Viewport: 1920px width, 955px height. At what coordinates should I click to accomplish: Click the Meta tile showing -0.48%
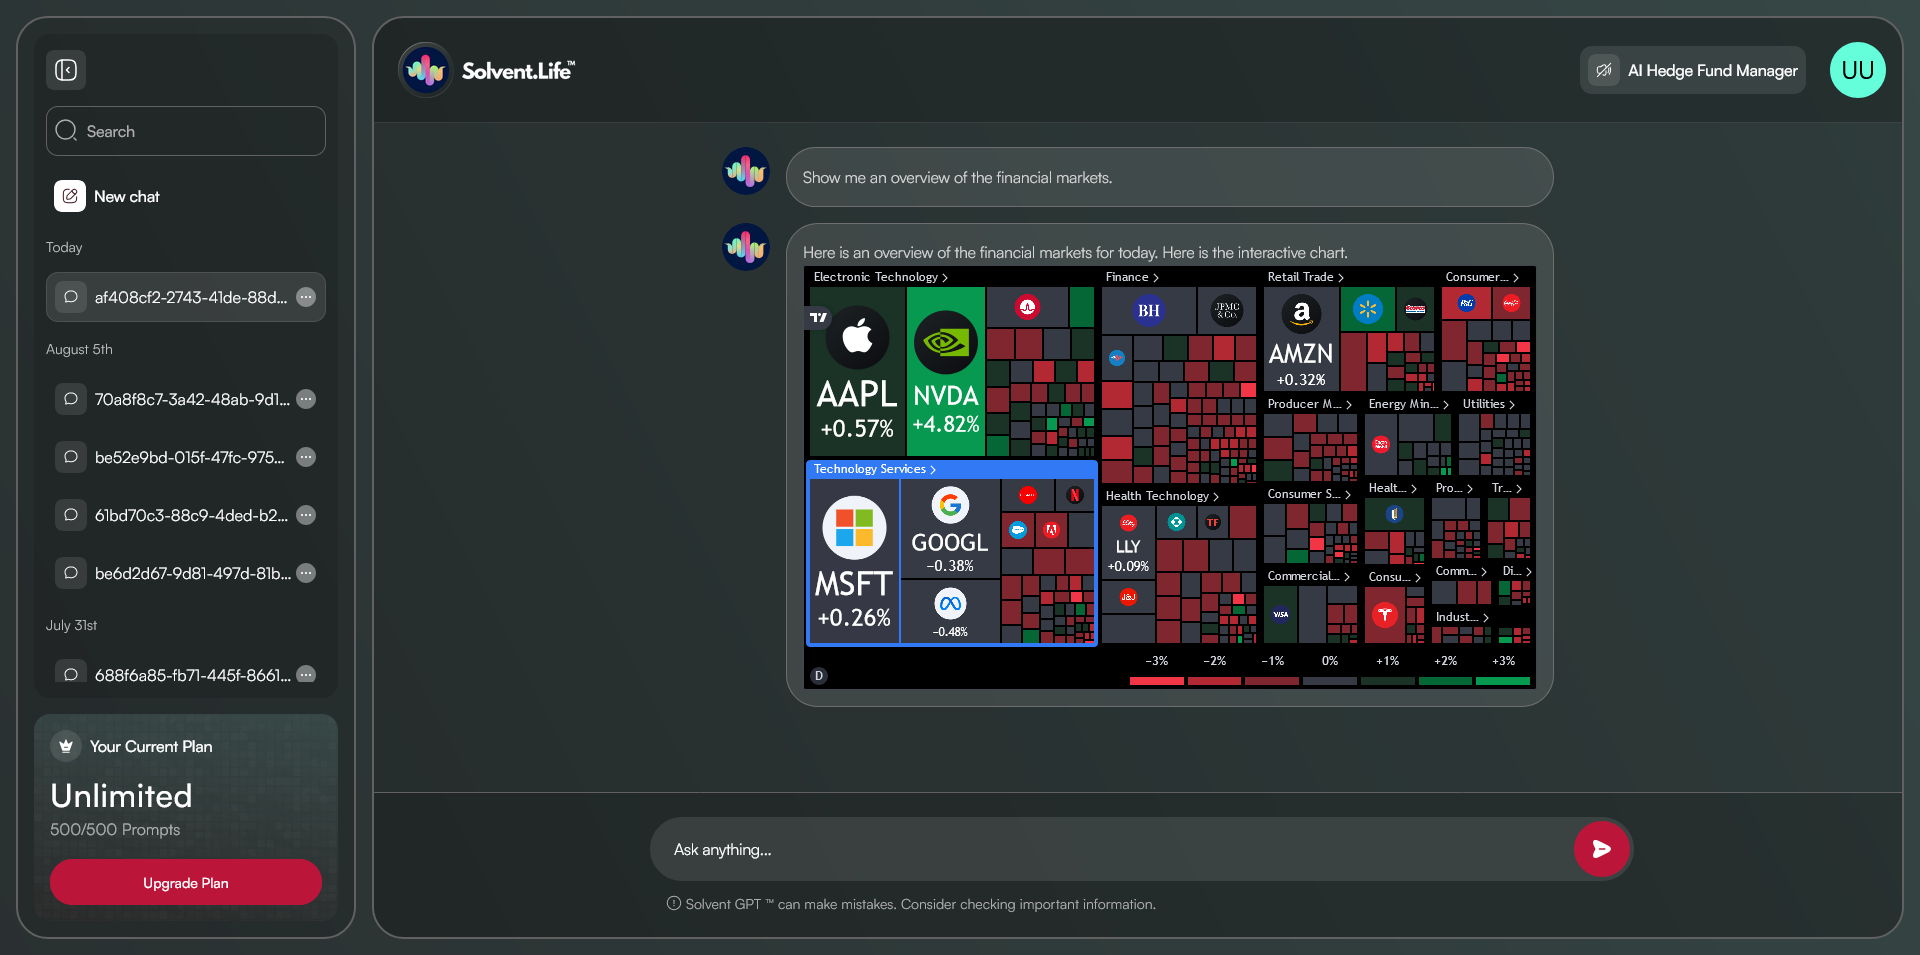[950, 611]
